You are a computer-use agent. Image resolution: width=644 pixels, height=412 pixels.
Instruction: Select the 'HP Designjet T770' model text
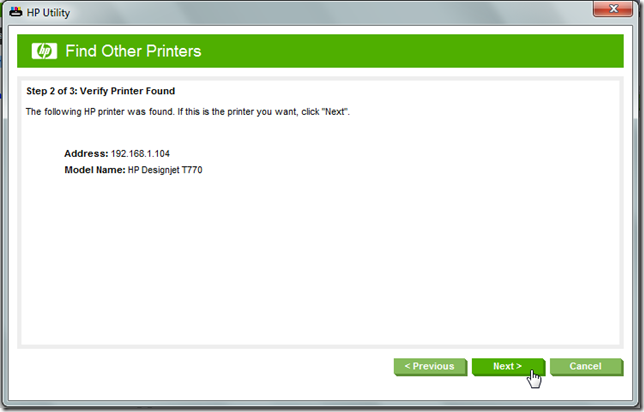(x=165, y=170)
